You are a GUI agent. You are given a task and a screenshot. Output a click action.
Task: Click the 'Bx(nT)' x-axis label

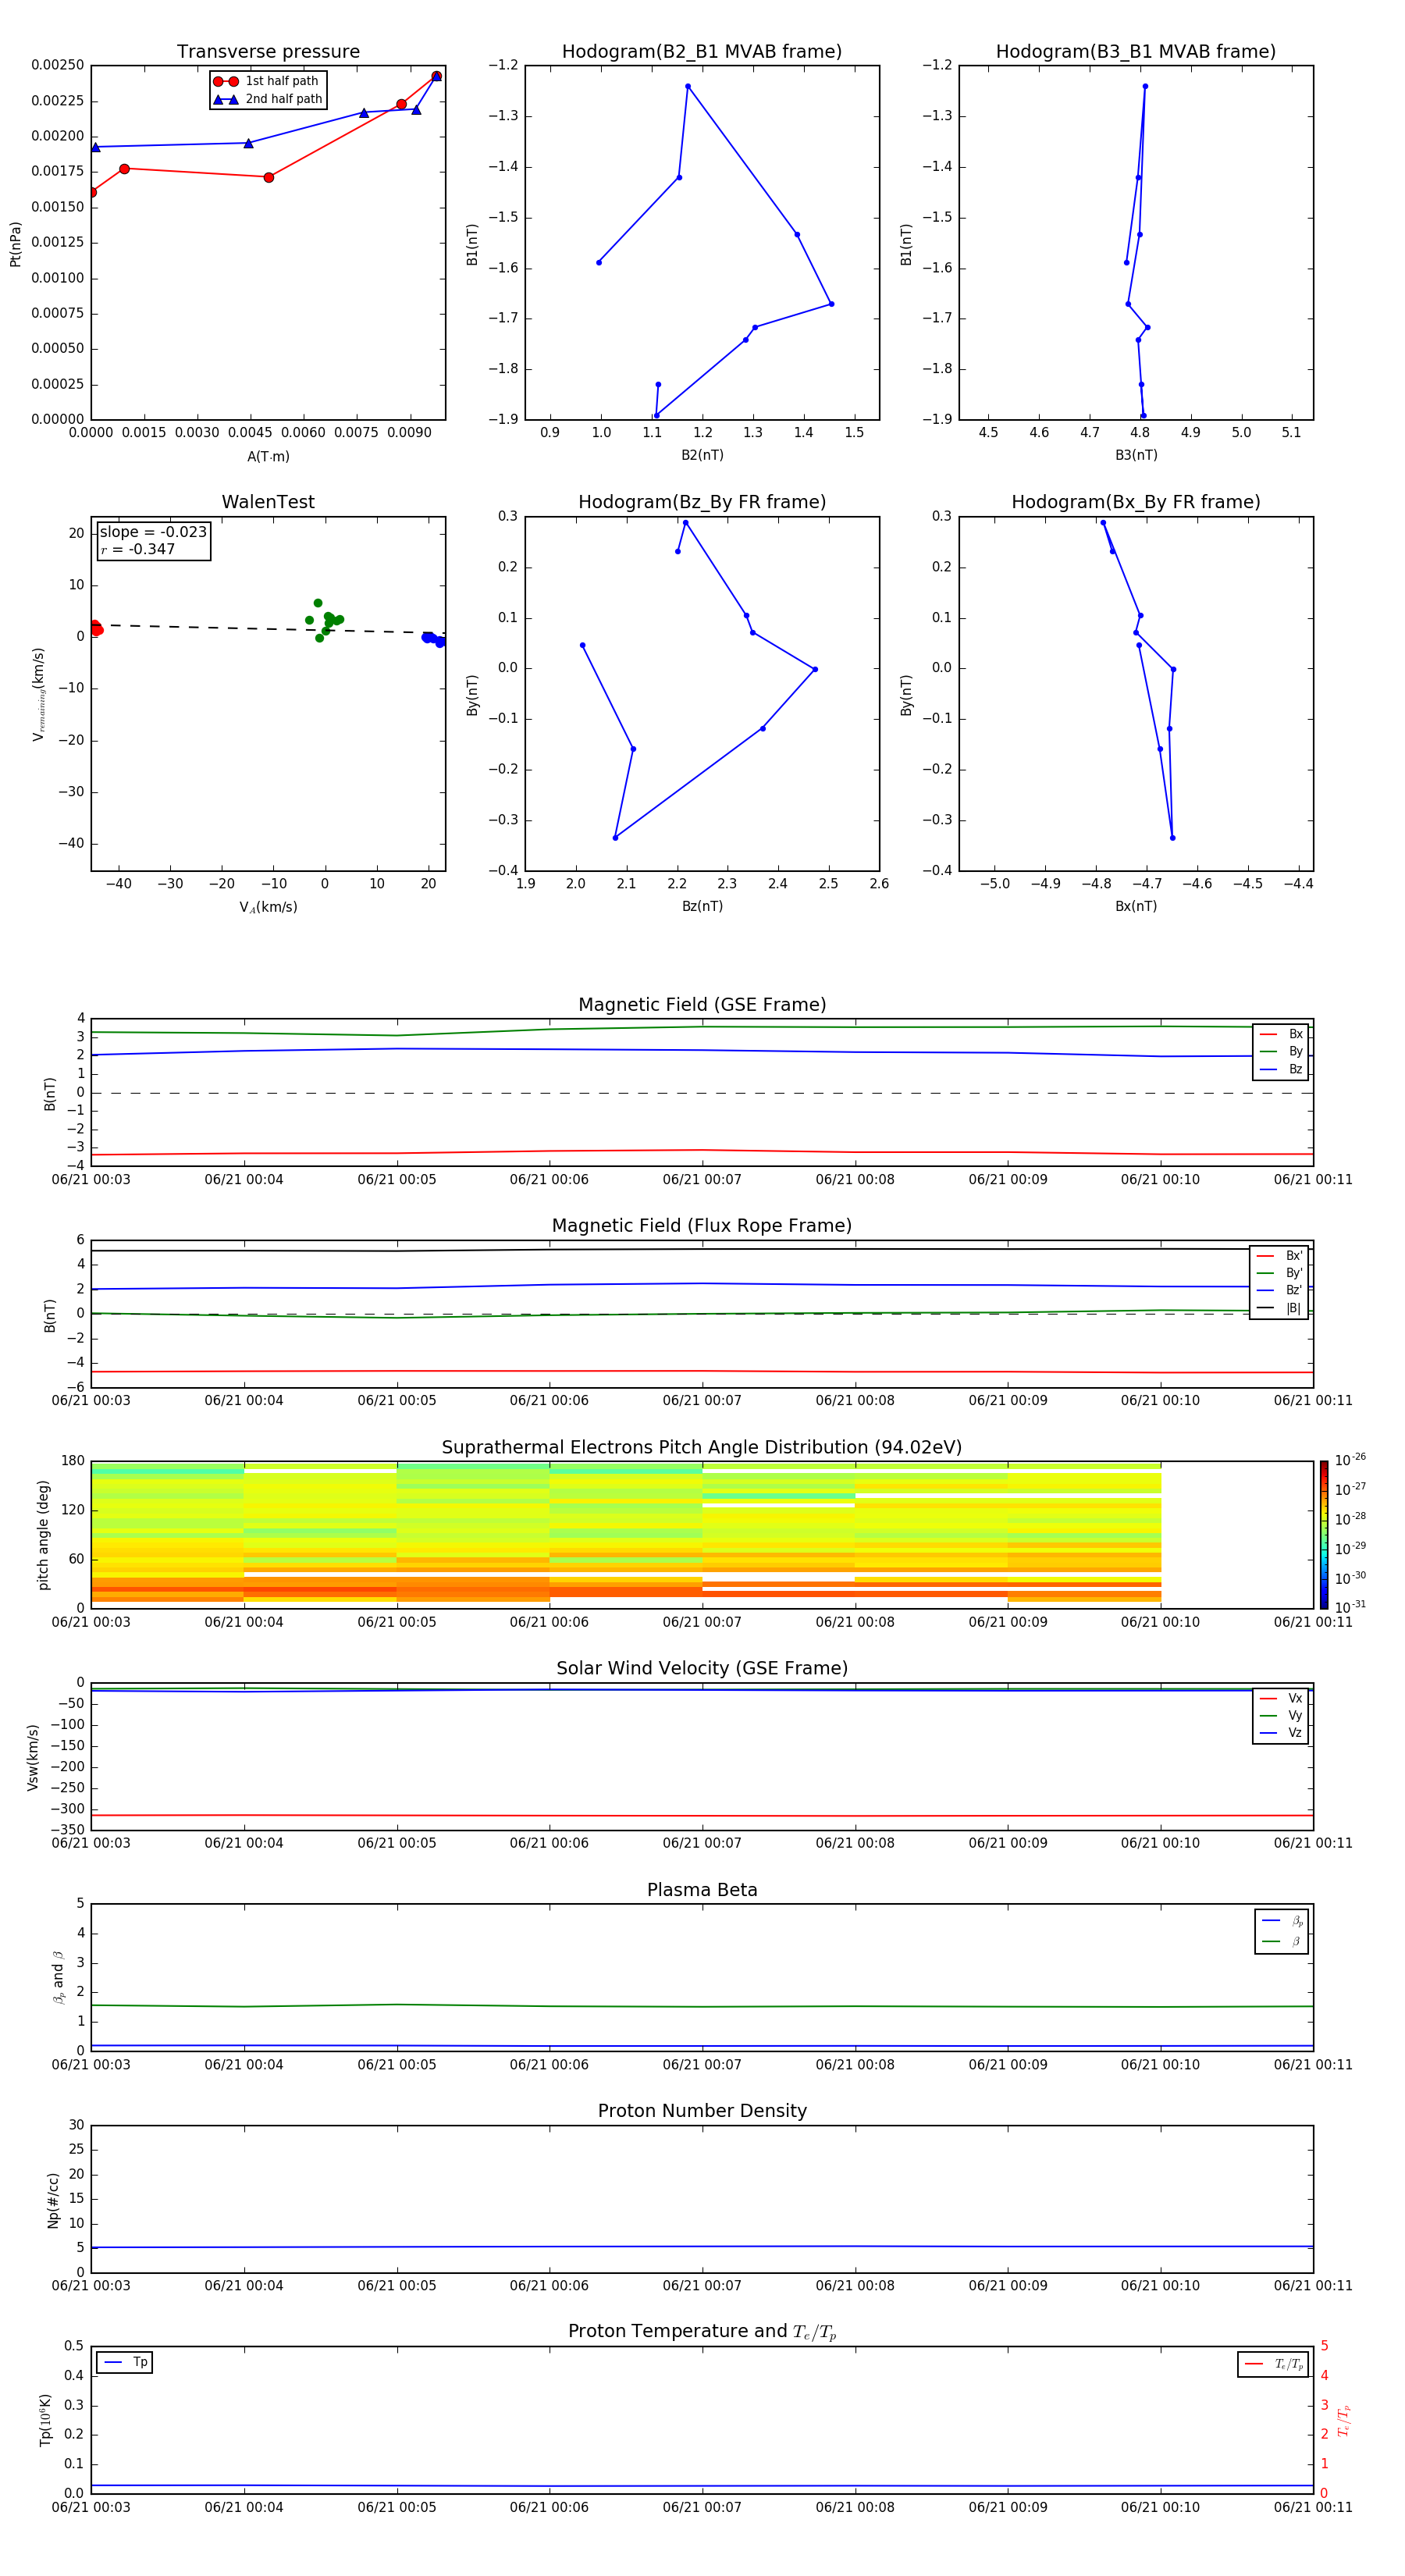coord(1136,906)
